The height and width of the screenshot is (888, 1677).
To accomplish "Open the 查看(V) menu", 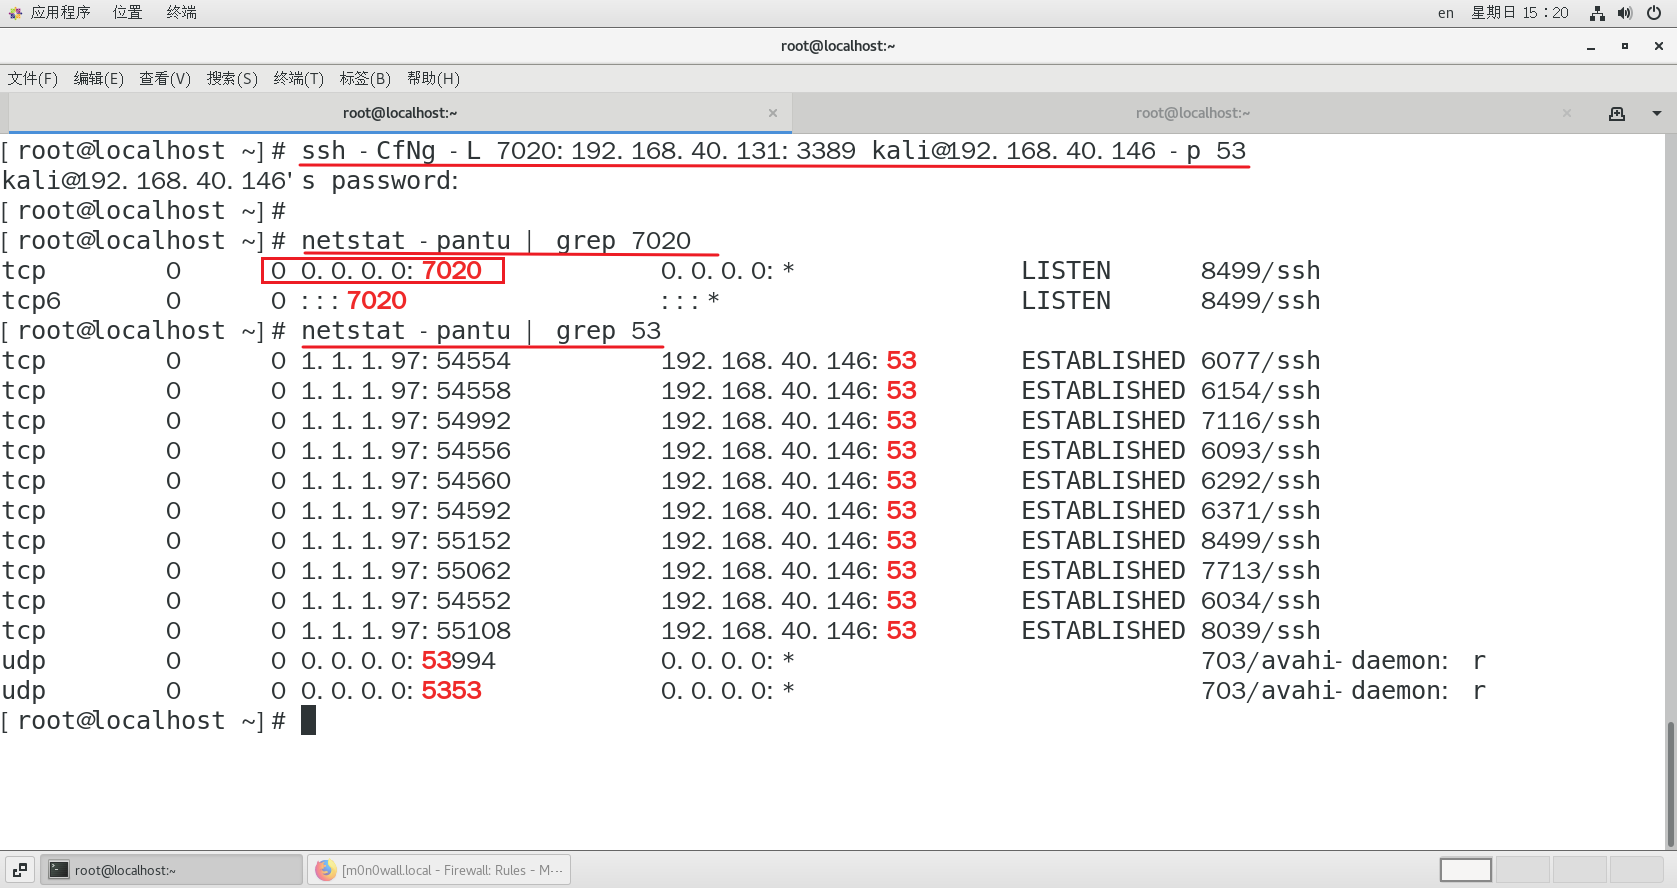I will (x=165, y=78).
